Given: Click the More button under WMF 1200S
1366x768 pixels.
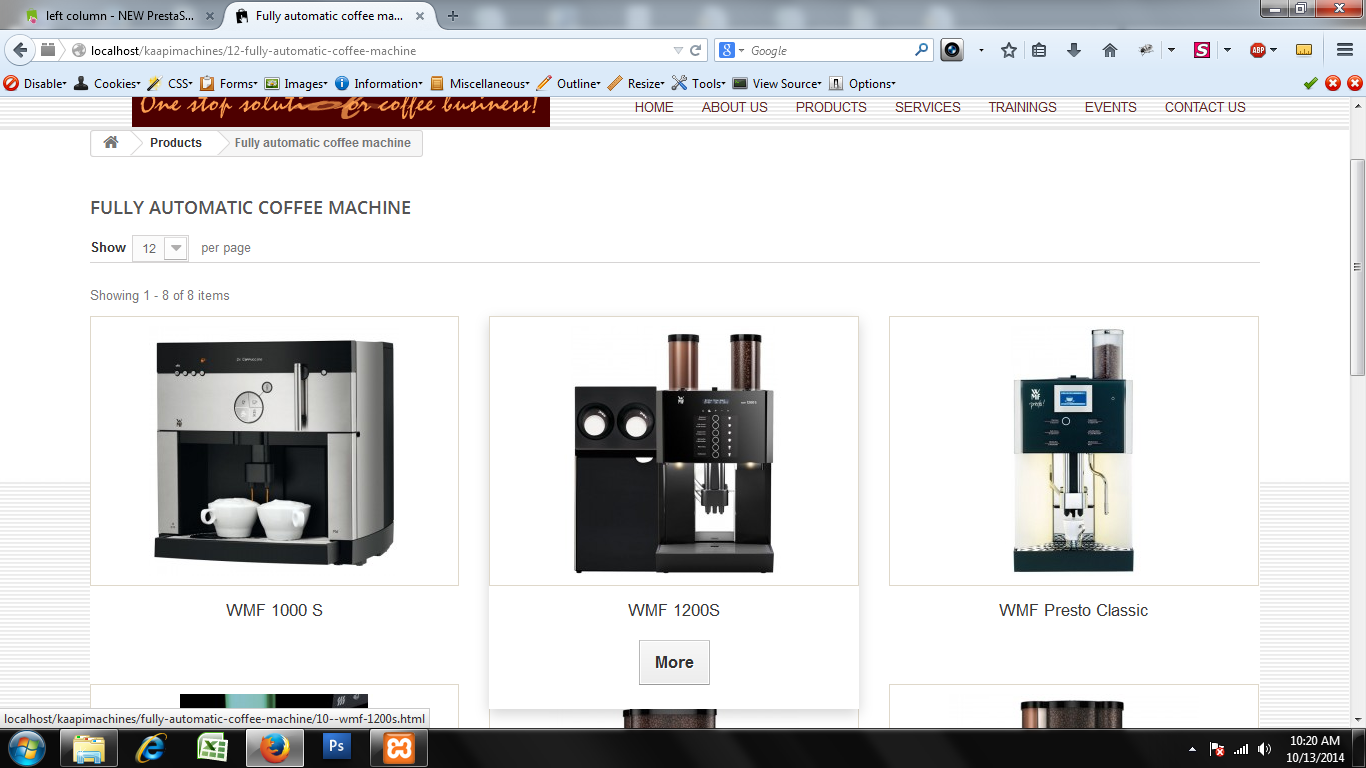Looking at the screenshot, I should (674, 662).
